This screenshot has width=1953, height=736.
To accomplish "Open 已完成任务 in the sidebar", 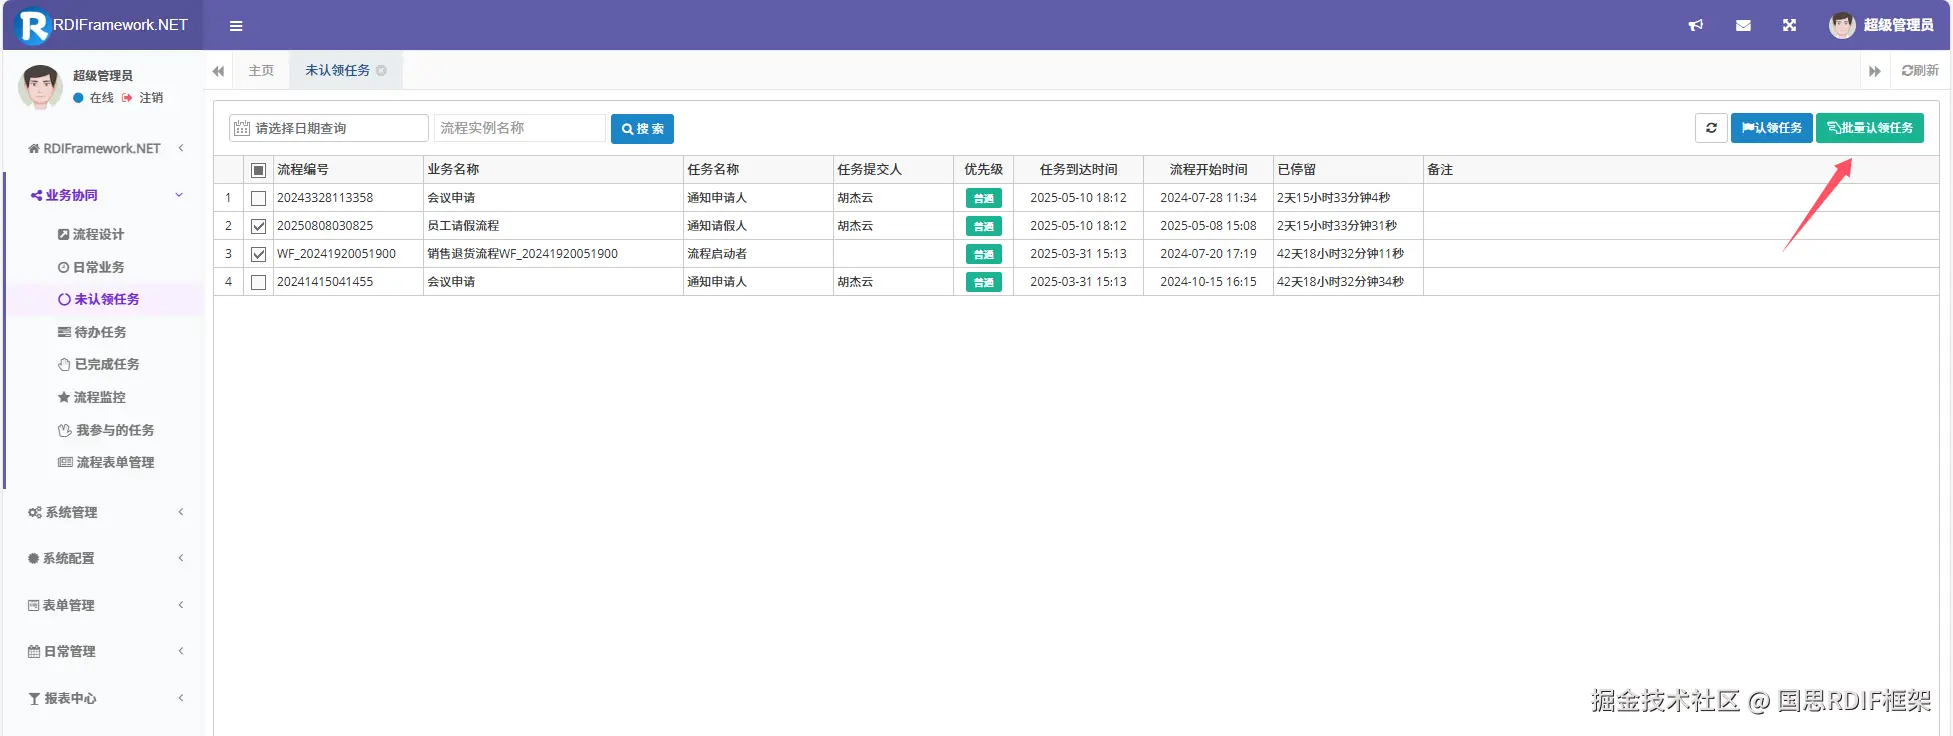I will [98, 364].
